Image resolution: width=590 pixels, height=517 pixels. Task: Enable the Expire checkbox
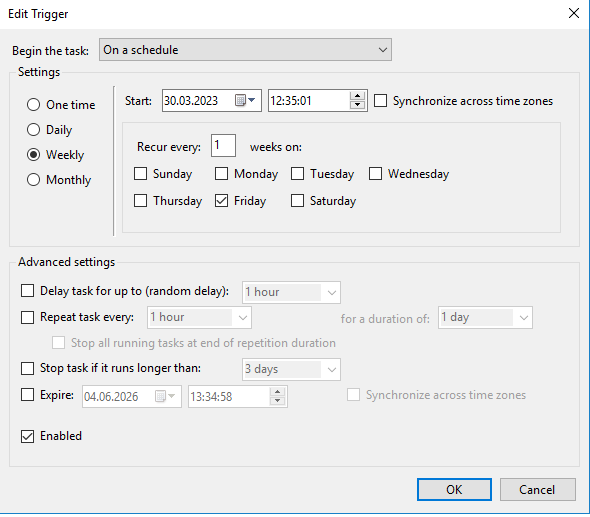coord(27,395)
